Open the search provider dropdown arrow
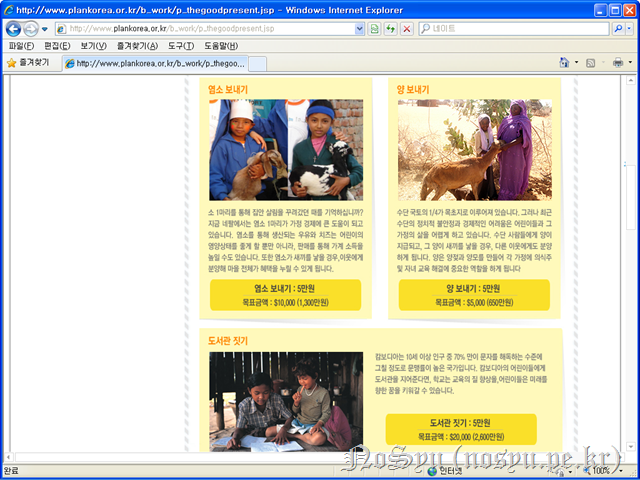 point(631,29)
